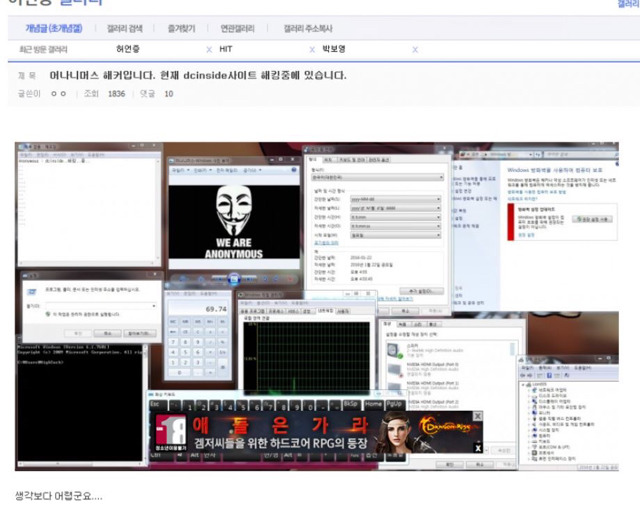Click the Run dialog program icon
The image size is (640, 527).
click(31, 292)
